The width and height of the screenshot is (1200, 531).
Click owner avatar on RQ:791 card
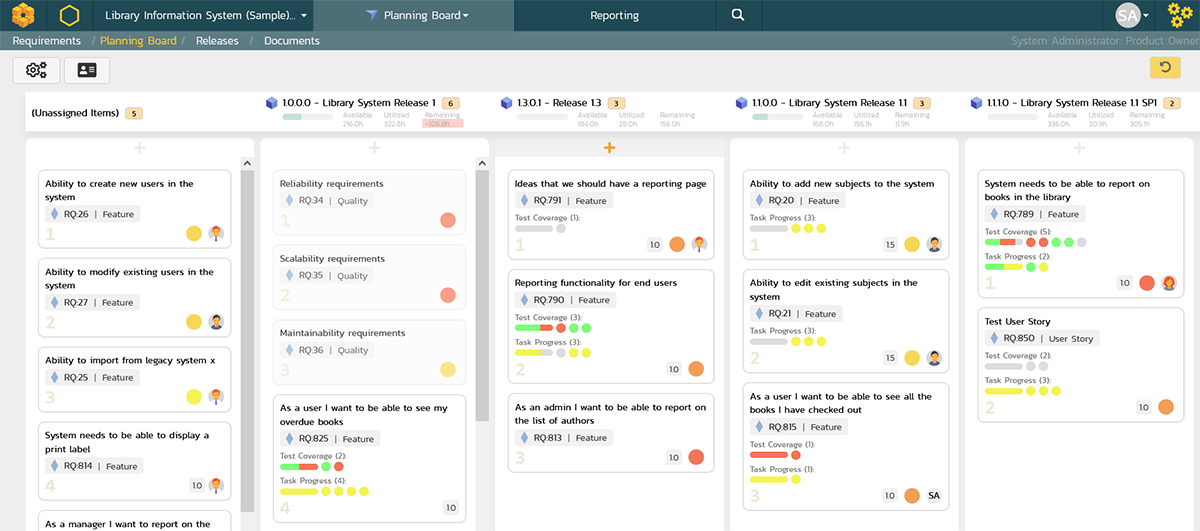point(699,244)
